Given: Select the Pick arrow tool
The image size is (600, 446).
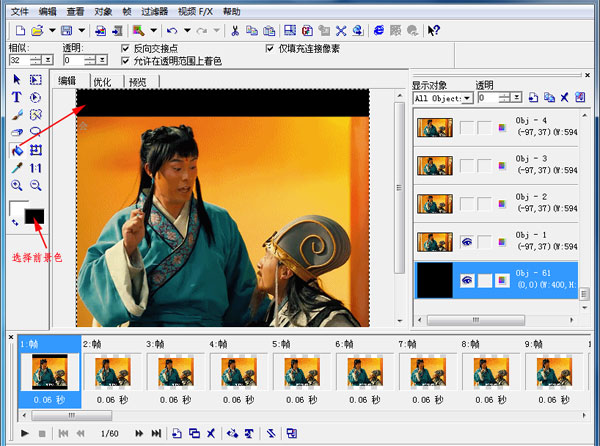Looking at the screenshot, I should [16, 80].
